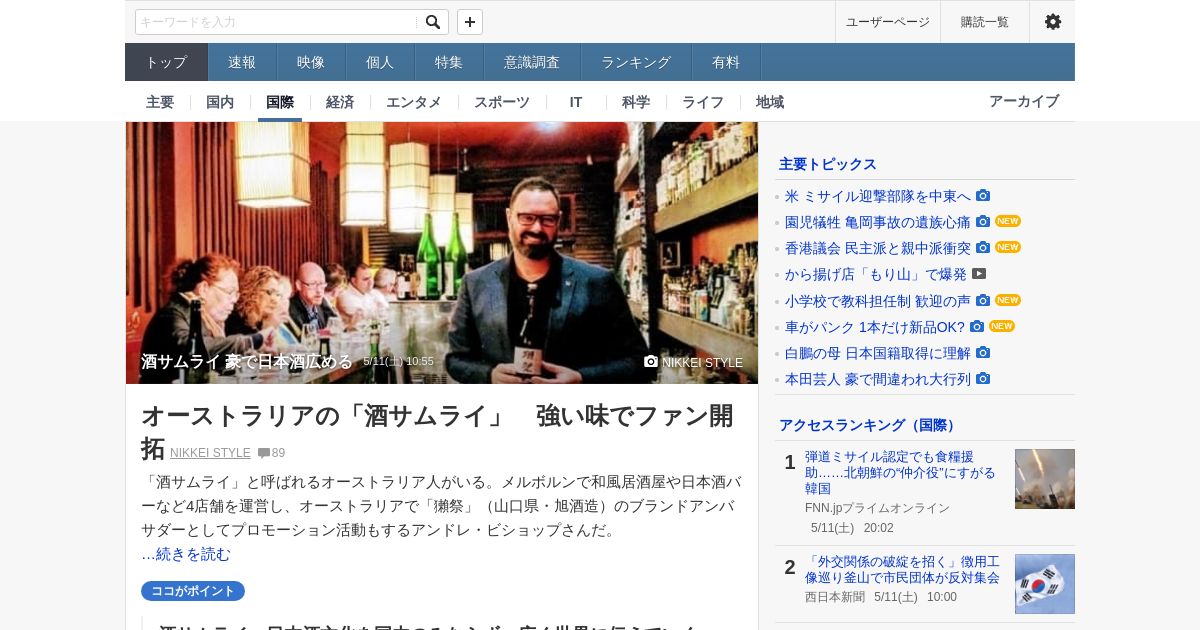Go to the ランキング tab

coord(636,62)
